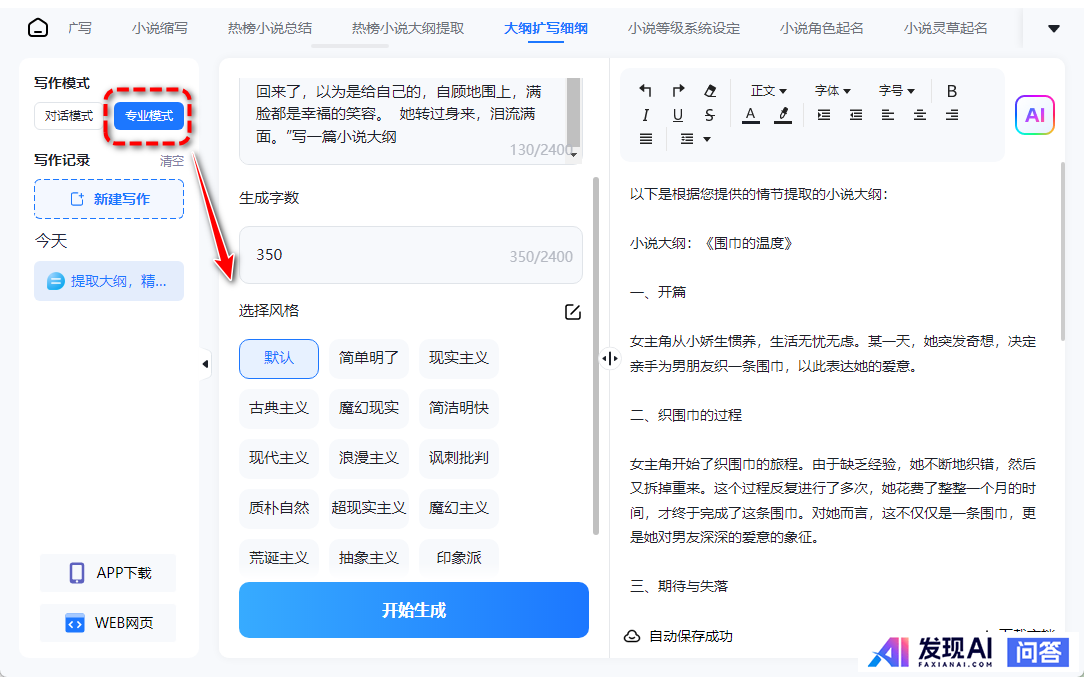Open the 大纲扩写细纲 tab

click(545, 28)
